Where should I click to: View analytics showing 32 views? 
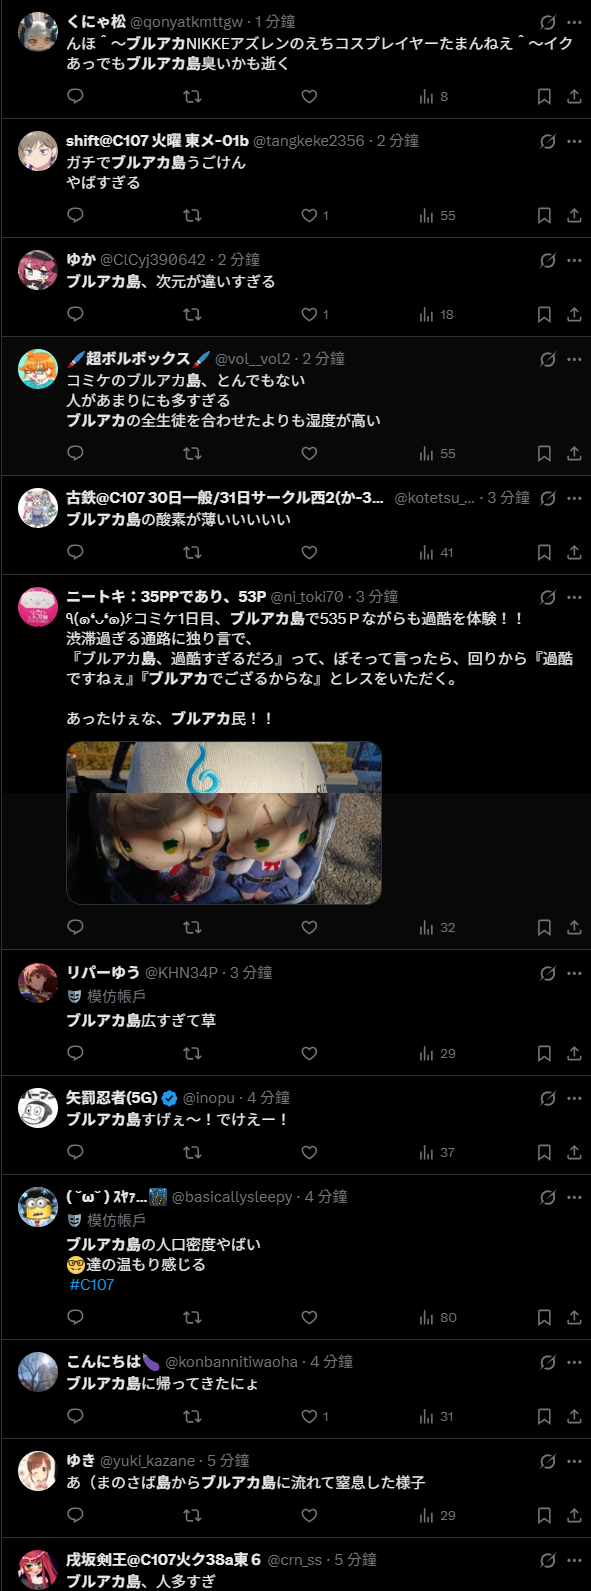437,928
